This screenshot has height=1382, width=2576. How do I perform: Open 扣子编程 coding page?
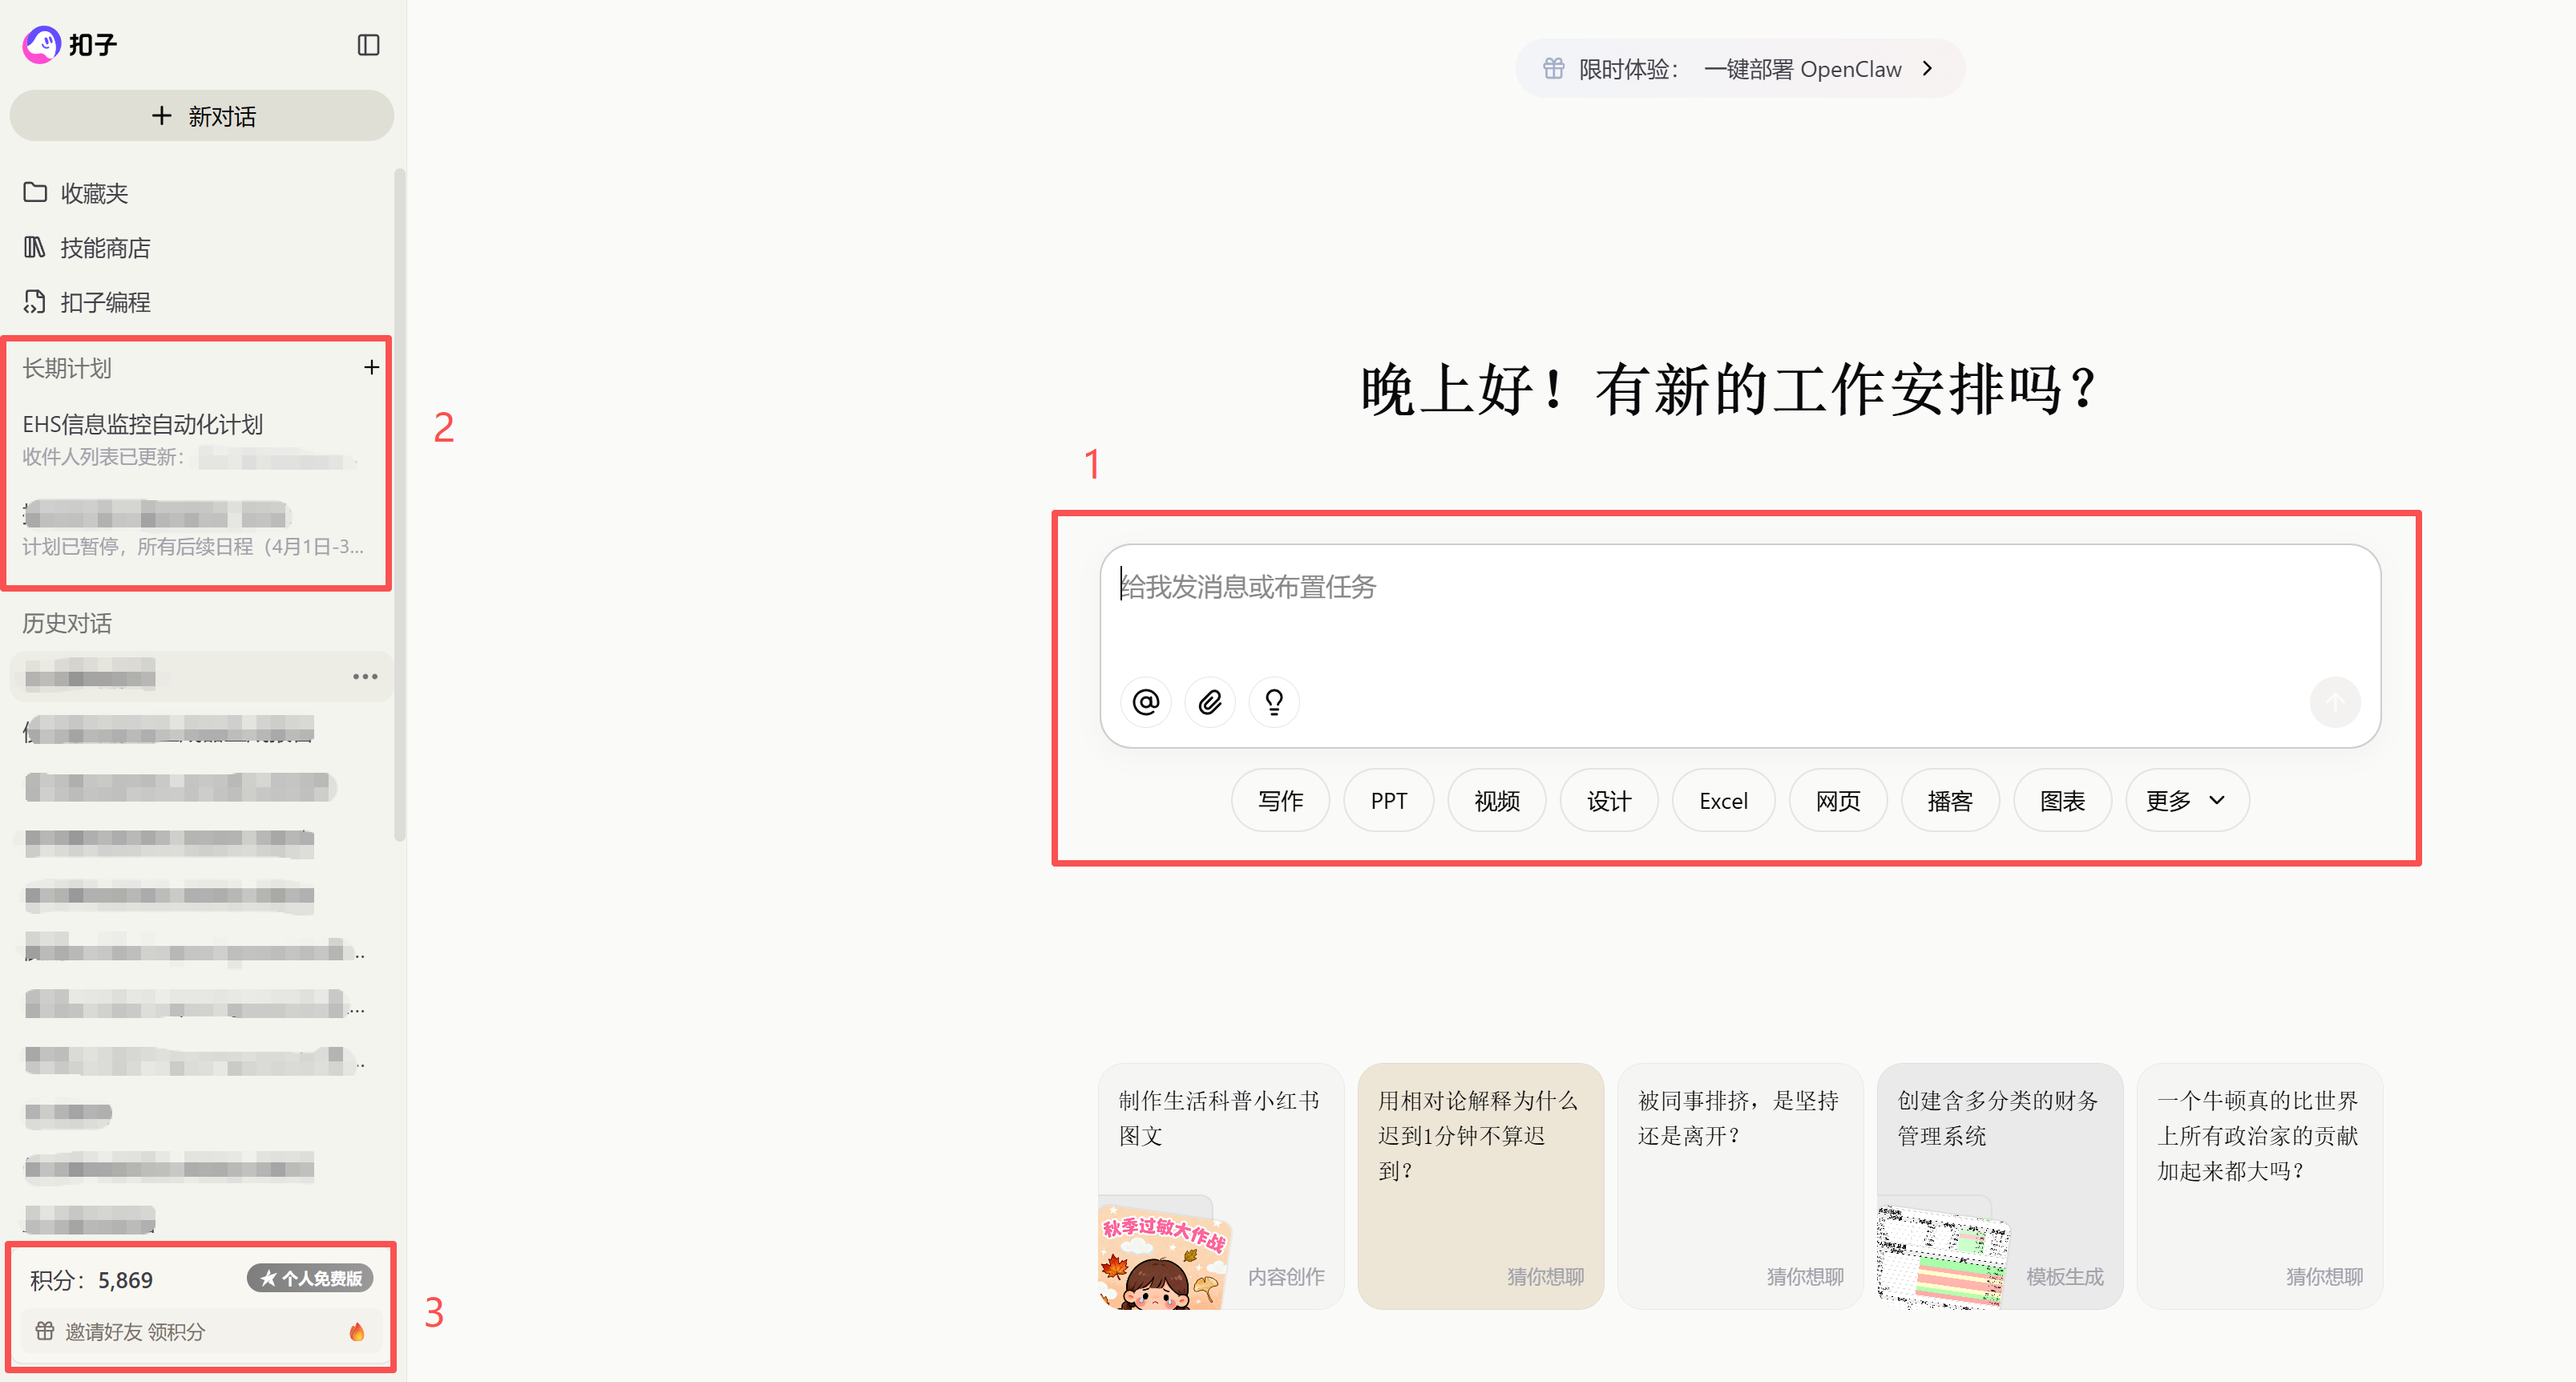(105, 302)
